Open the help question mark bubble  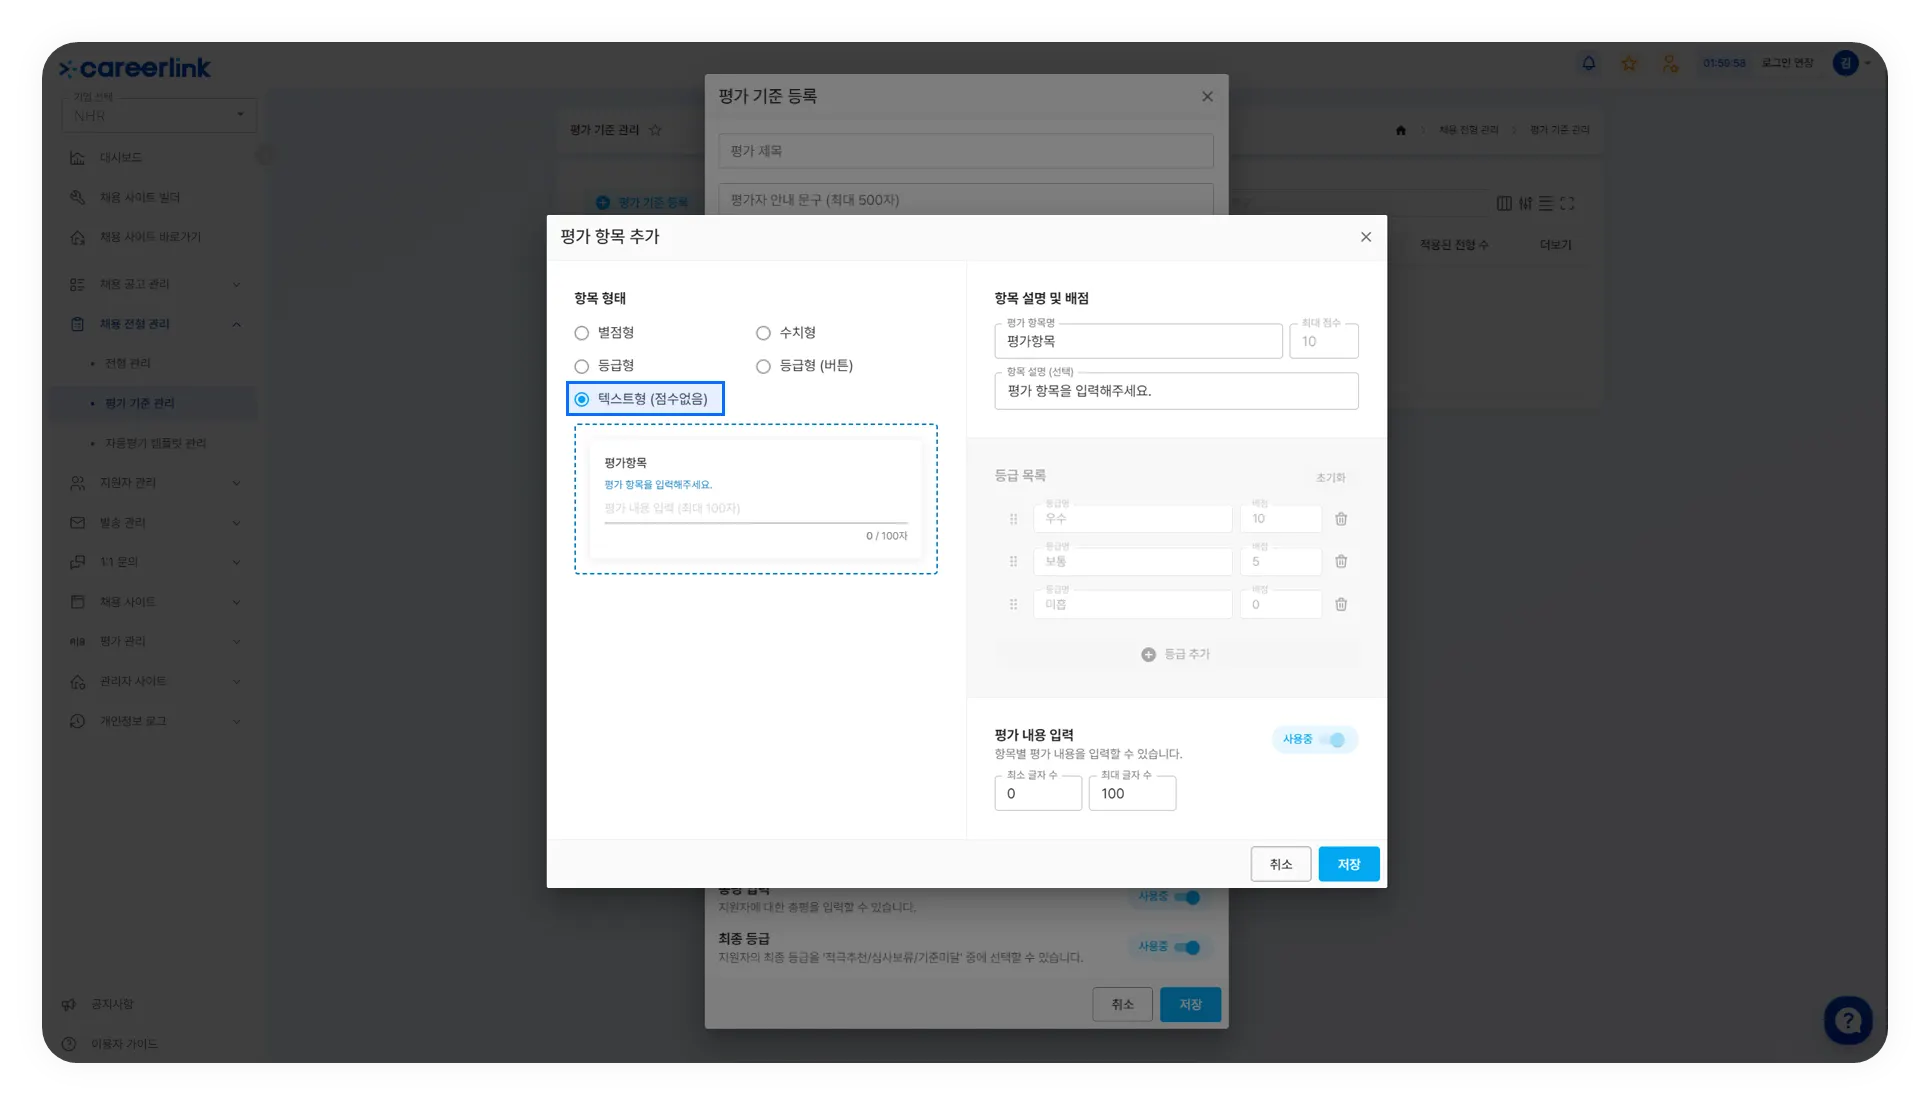point(1847,1020)
